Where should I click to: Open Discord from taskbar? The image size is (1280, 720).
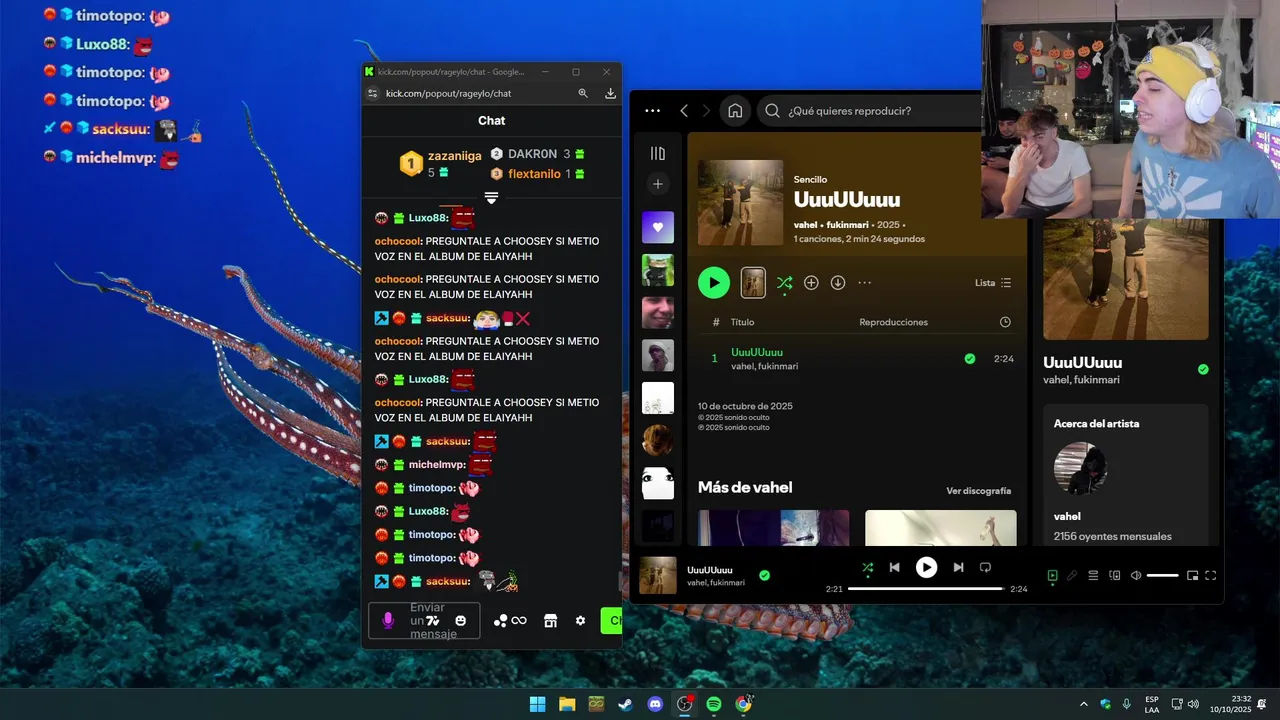coord(655,704)
